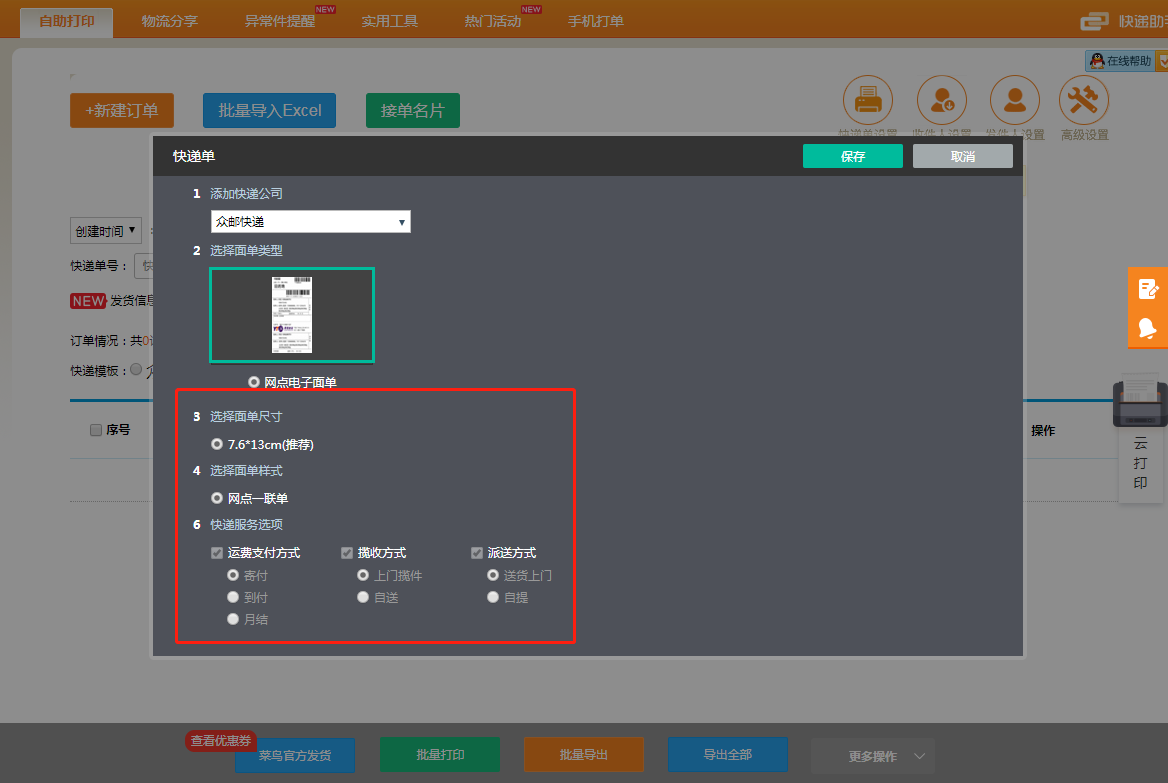Expand the 更多操作 dropdown

tap(872, 756)
